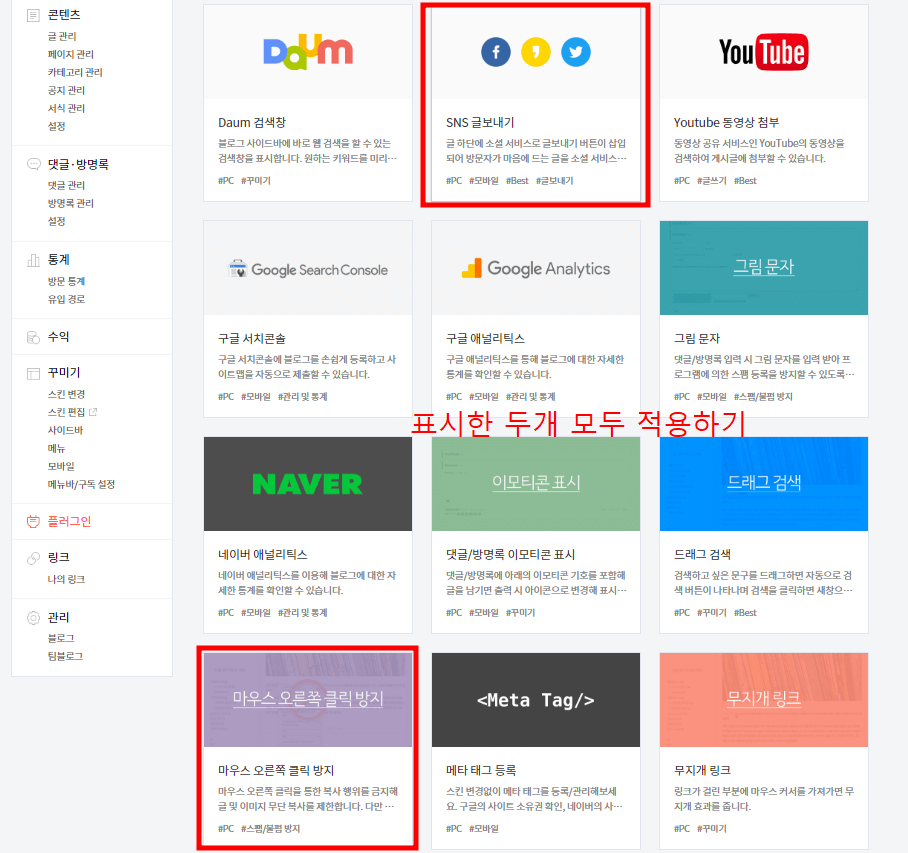The image size is (908, 853).
Task: Click the 링크 chain icon
Action: (x=34, y=558)
